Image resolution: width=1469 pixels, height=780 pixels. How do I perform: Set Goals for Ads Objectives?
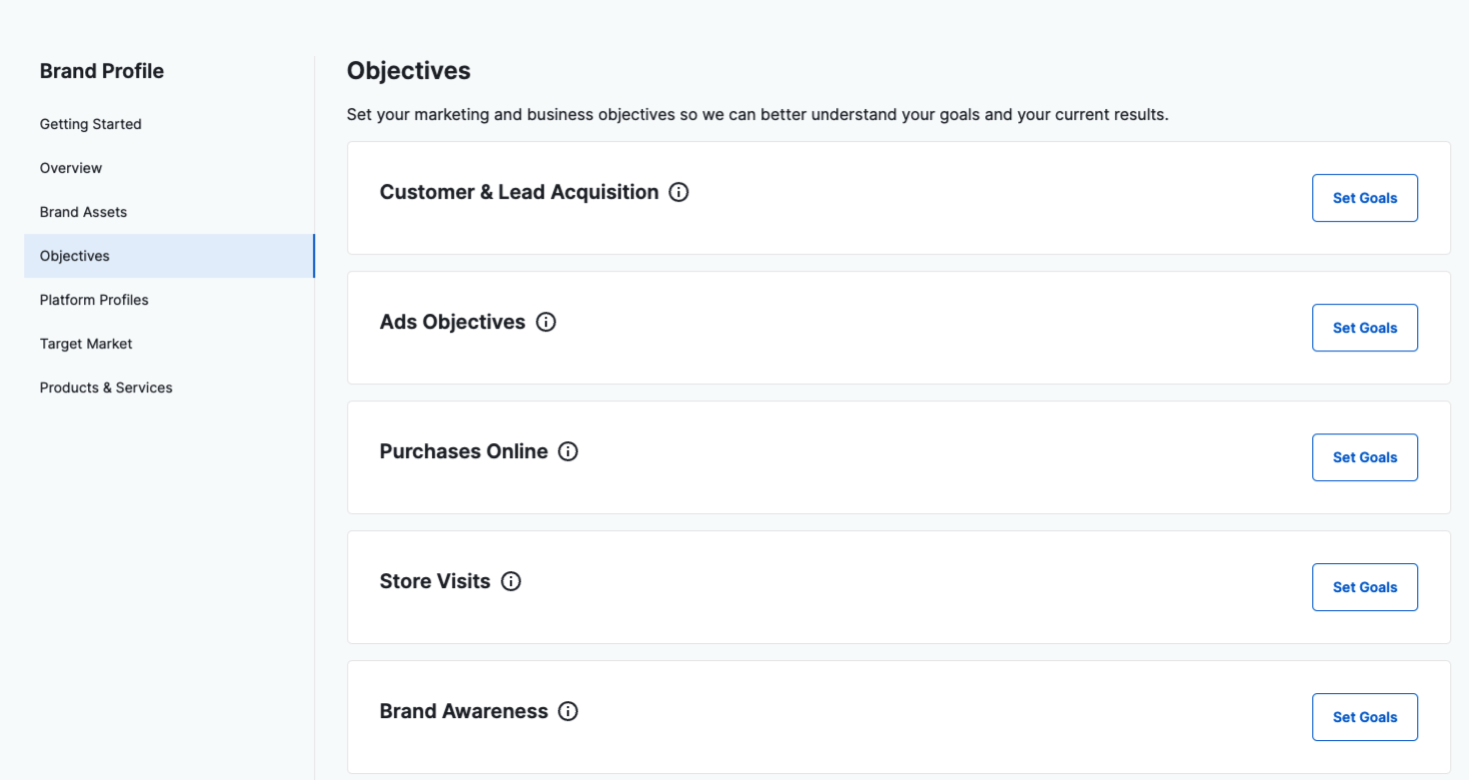click(x=1364, y=328)
